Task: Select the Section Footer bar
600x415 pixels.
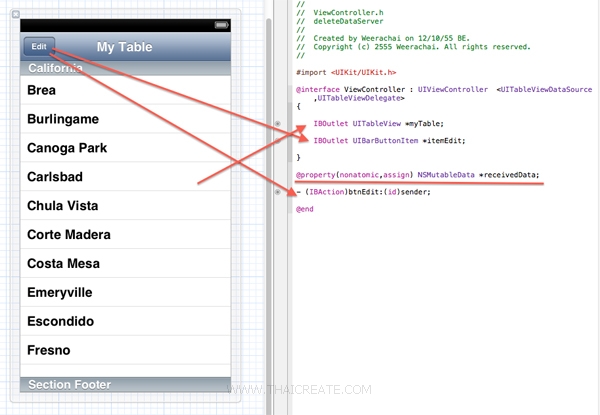Action: [126, 384]
